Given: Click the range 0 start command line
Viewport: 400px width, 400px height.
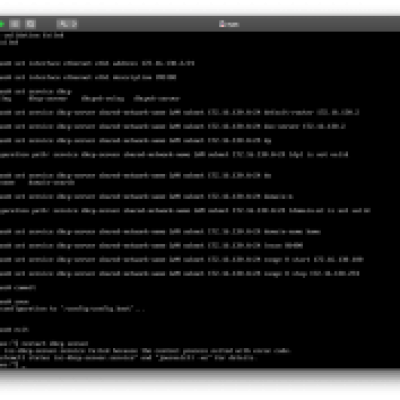Looking at the screenshot, I should [182, 260].
